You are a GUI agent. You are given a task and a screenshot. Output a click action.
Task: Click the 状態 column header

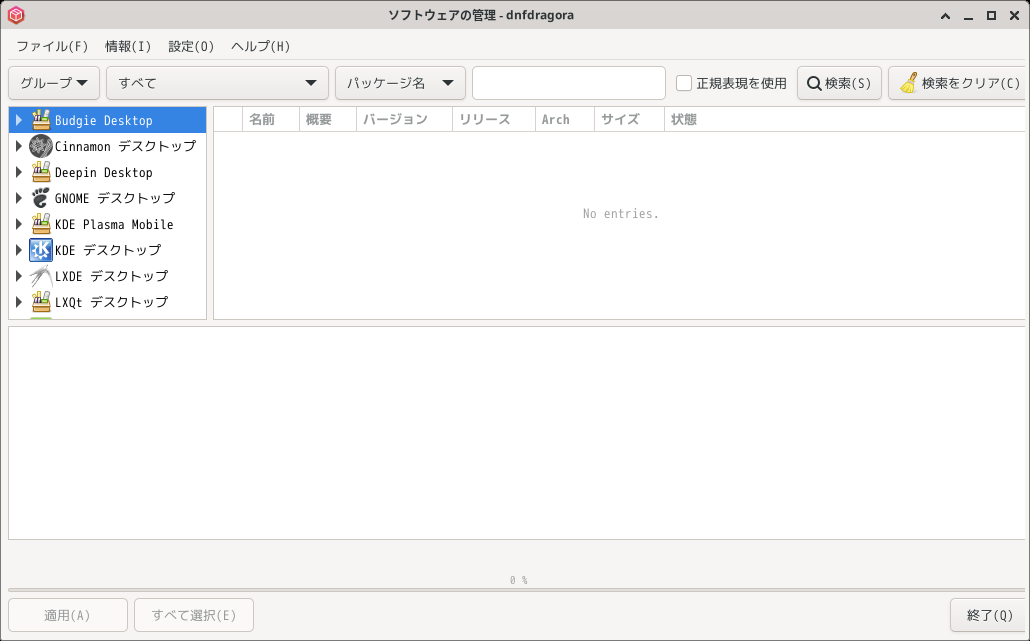[845, 120]
